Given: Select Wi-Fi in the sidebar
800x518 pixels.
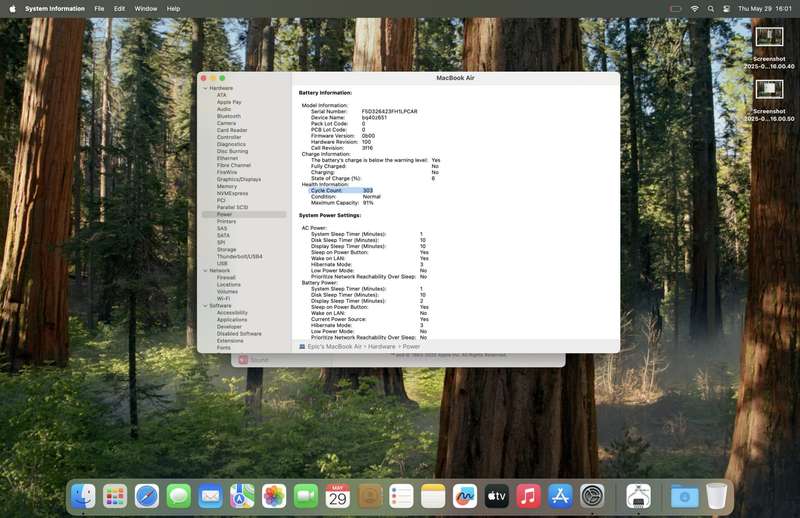Looking at the screenshot, I should [x=223, y=299].
